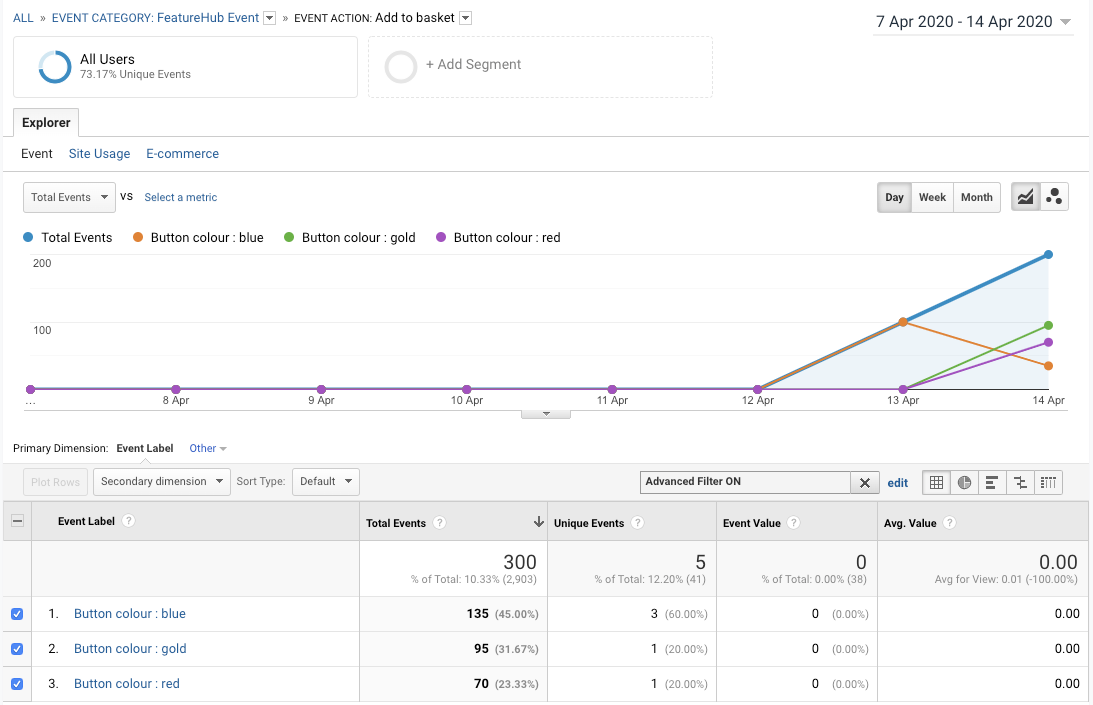Select the 12 Apr data point on the chart
1093x705 pixels.
tap(757, 390)
